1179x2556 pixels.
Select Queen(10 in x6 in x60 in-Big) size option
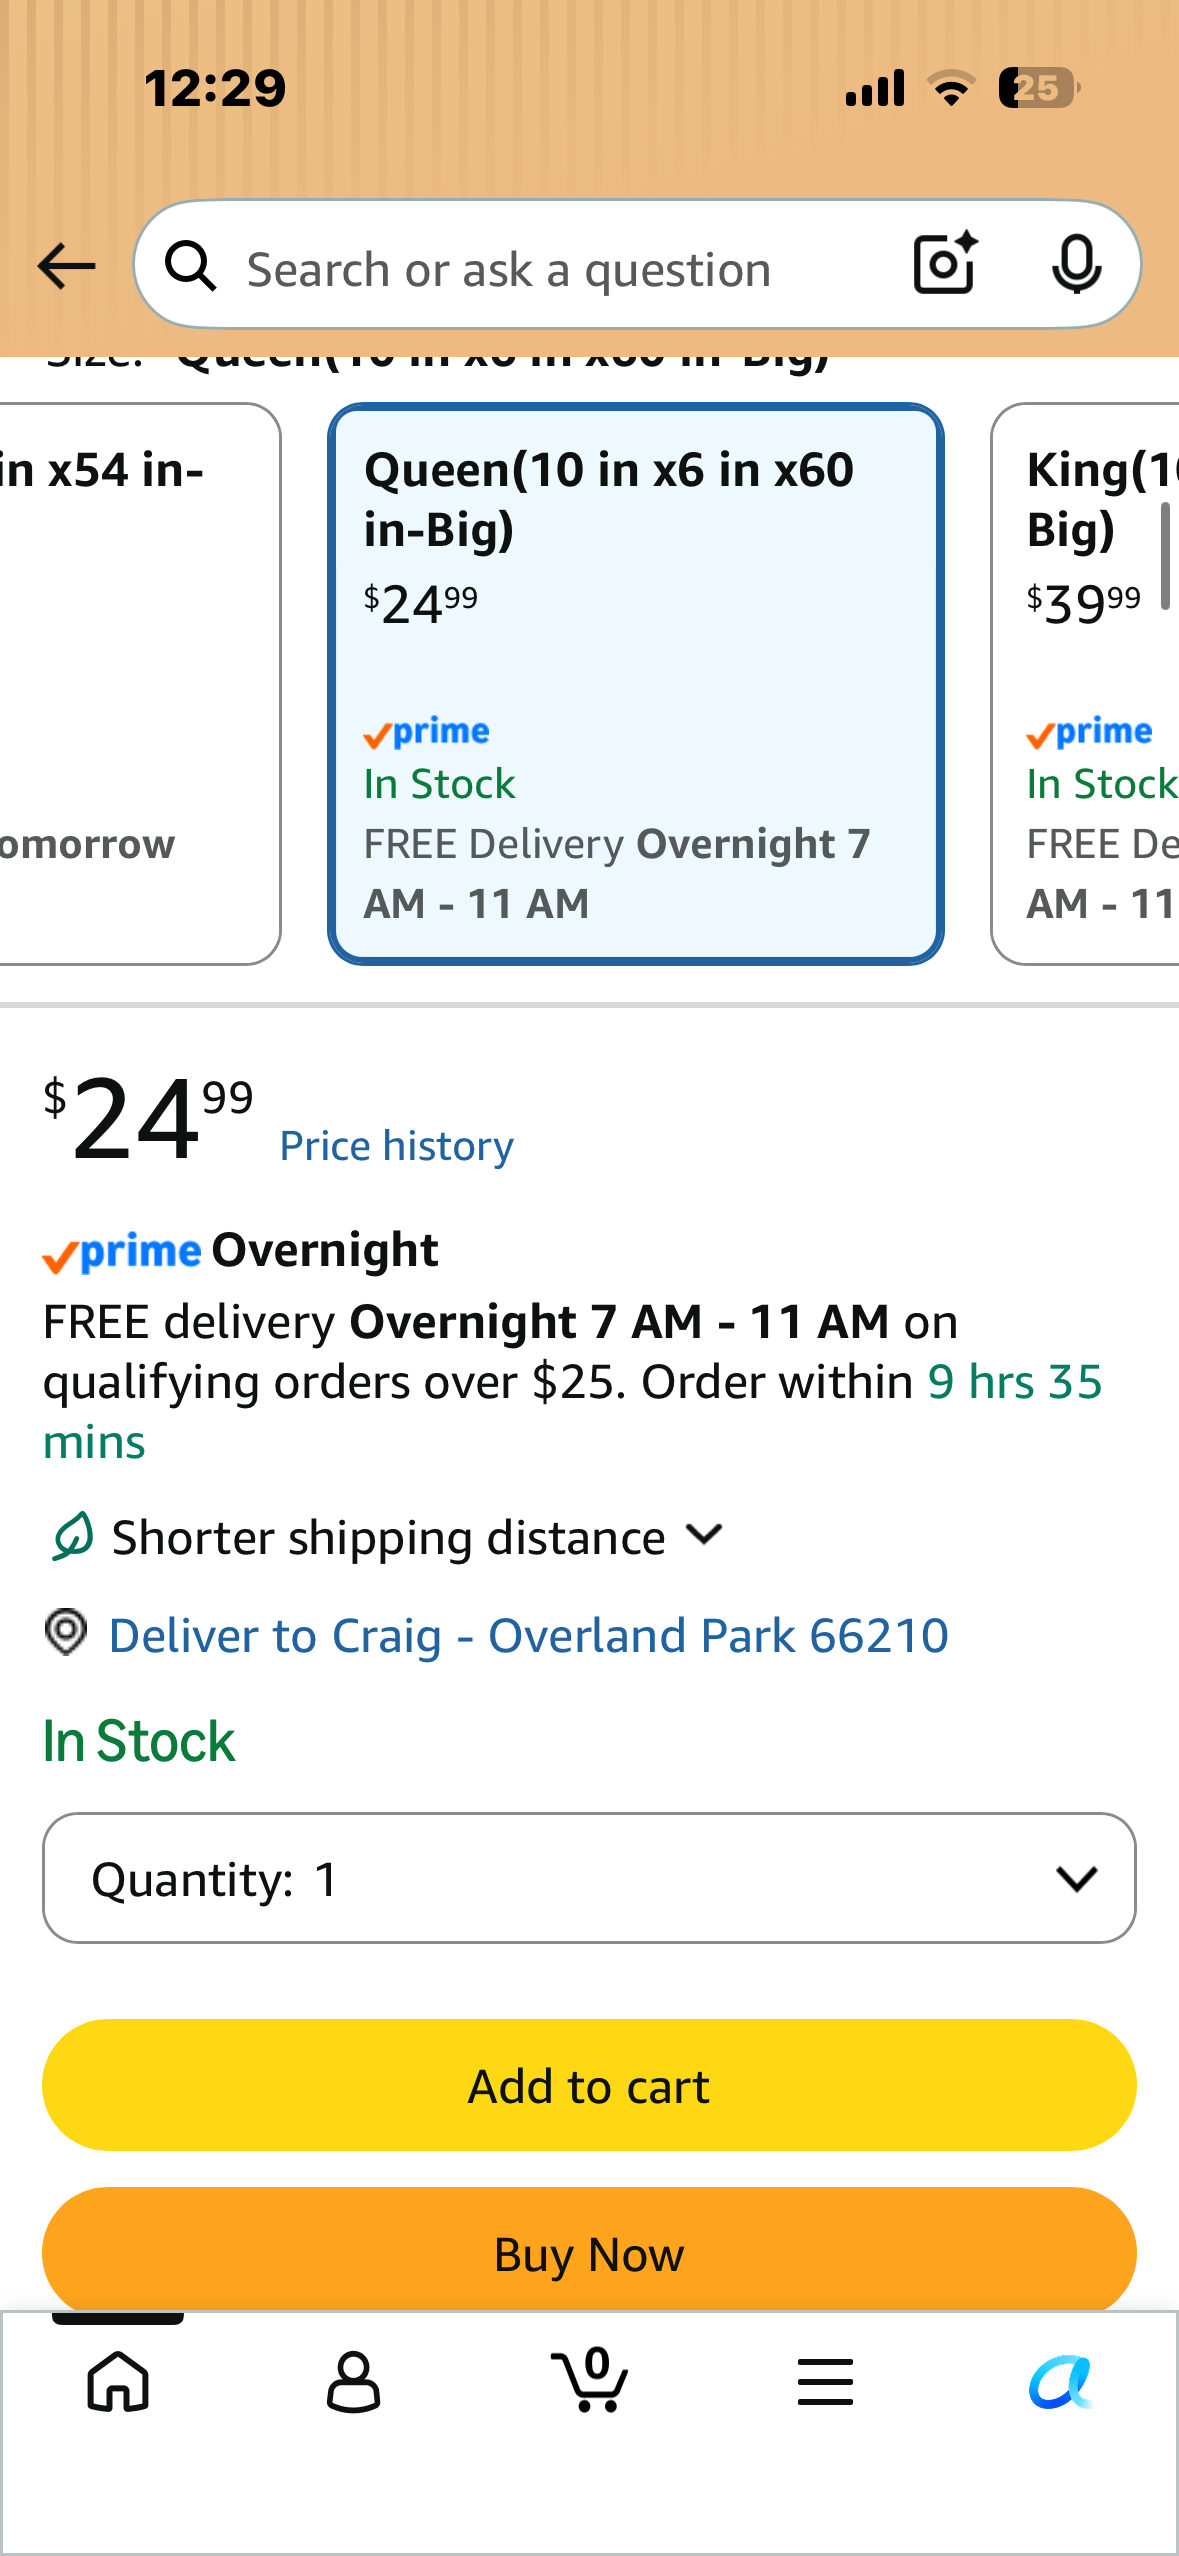(x=636, y=684)
